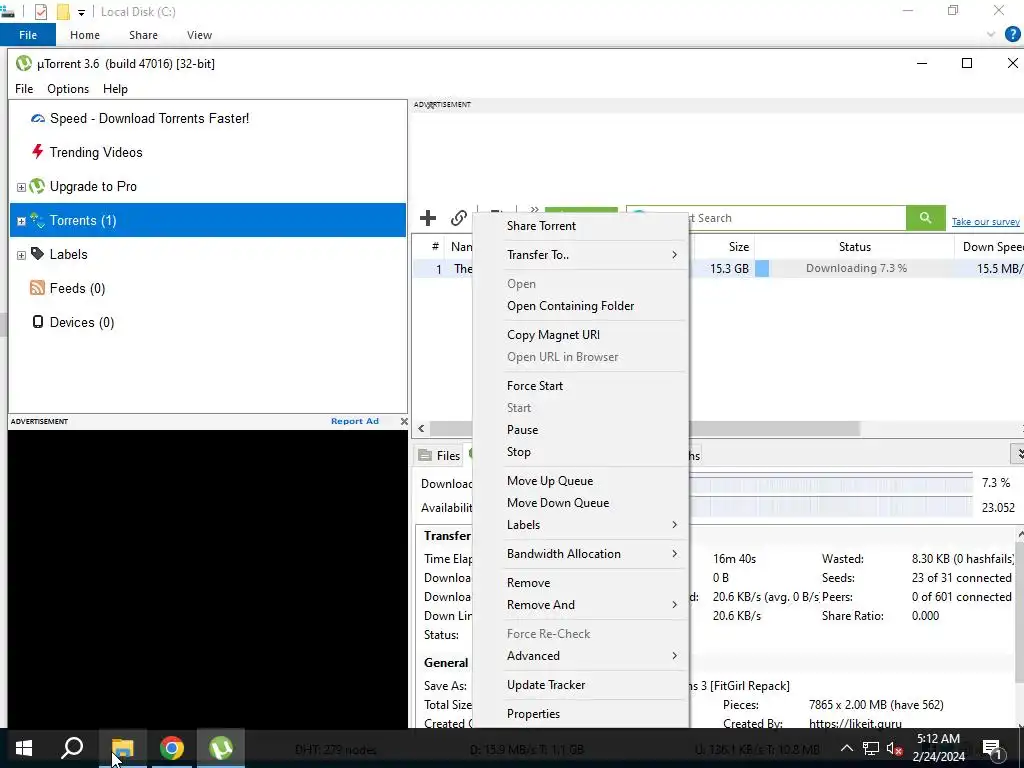Open the Explorer Home ribbon tab

coord(85,35)
